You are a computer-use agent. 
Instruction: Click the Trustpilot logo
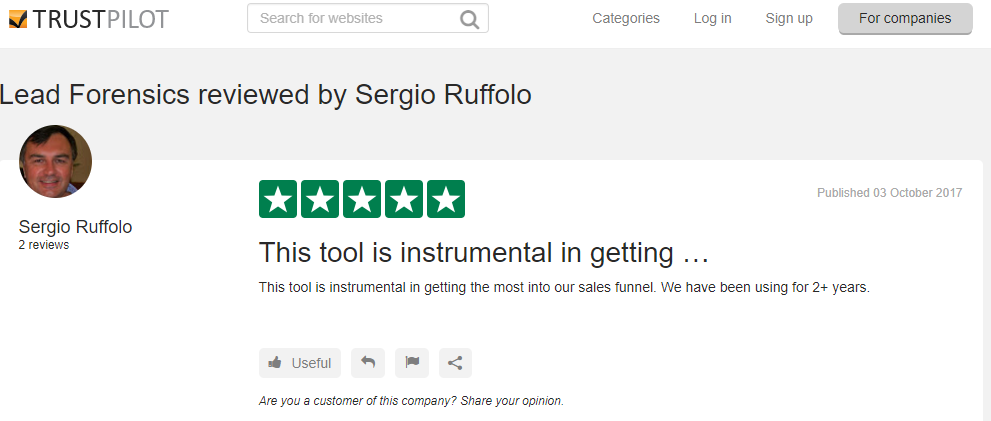click(88, 19)
